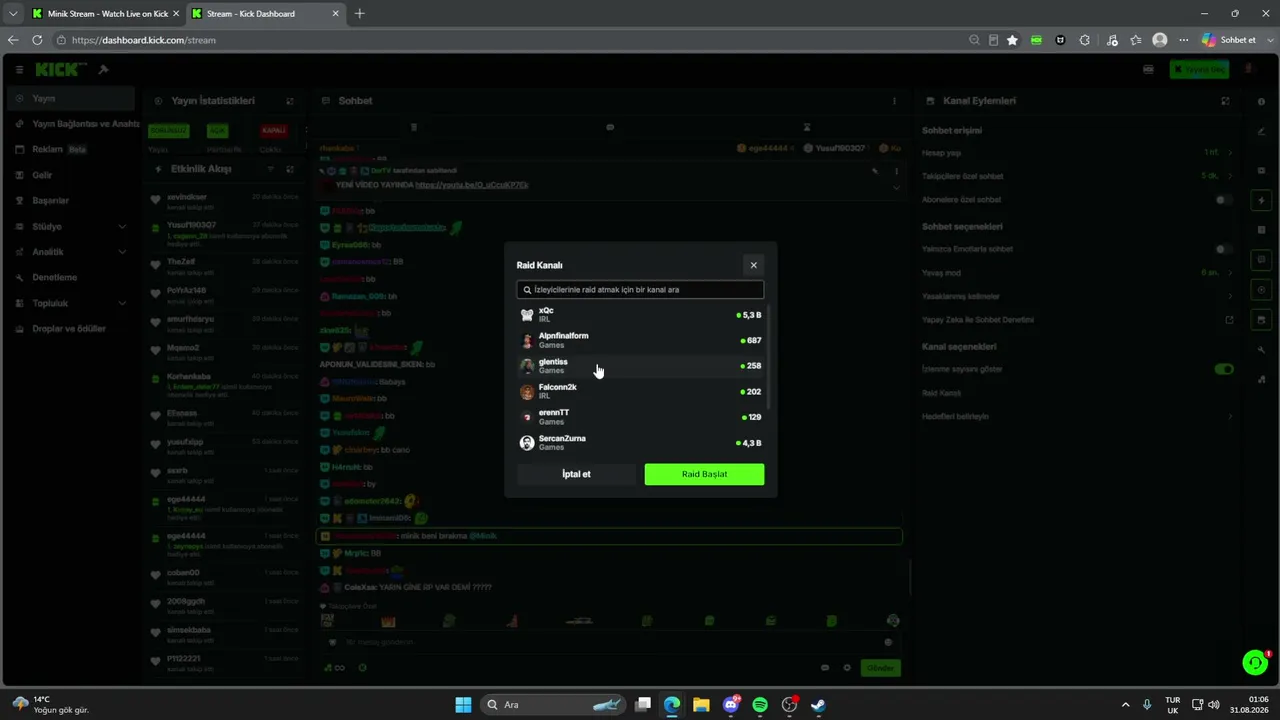Expand the Stüdyo submenu chevron
The image size is (1280, 720).
tap(122, 226)
